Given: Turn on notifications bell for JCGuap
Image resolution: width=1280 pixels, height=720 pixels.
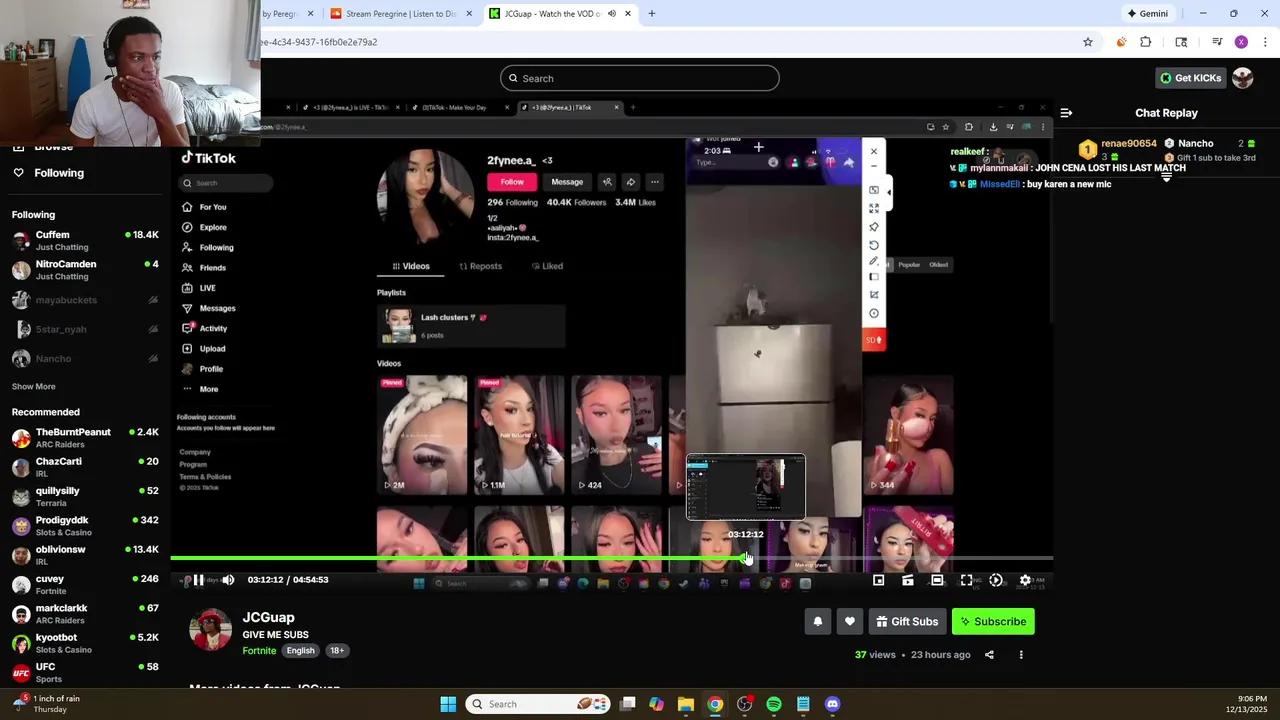Looking at the screenshot, I should click(x=818, y=622).
